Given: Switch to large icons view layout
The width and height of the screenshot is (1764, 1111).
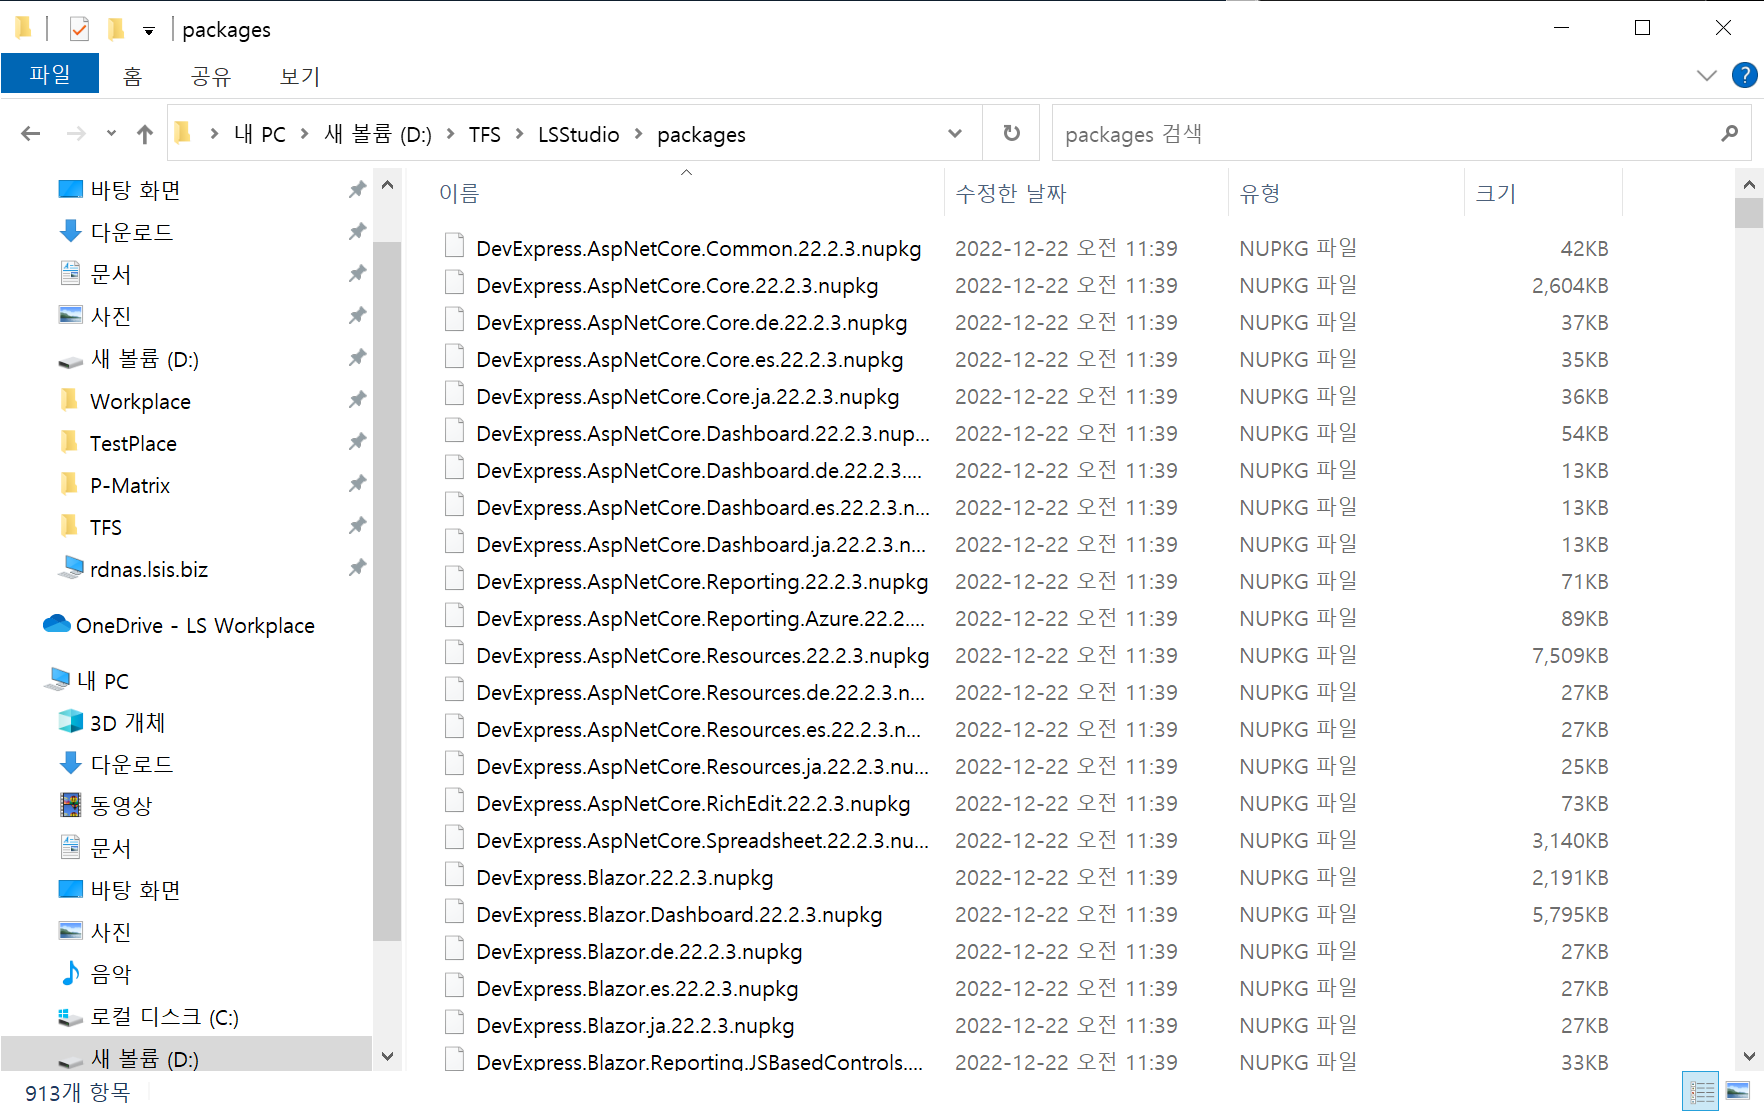Looking at the screenshot, I should 1738,1091.
